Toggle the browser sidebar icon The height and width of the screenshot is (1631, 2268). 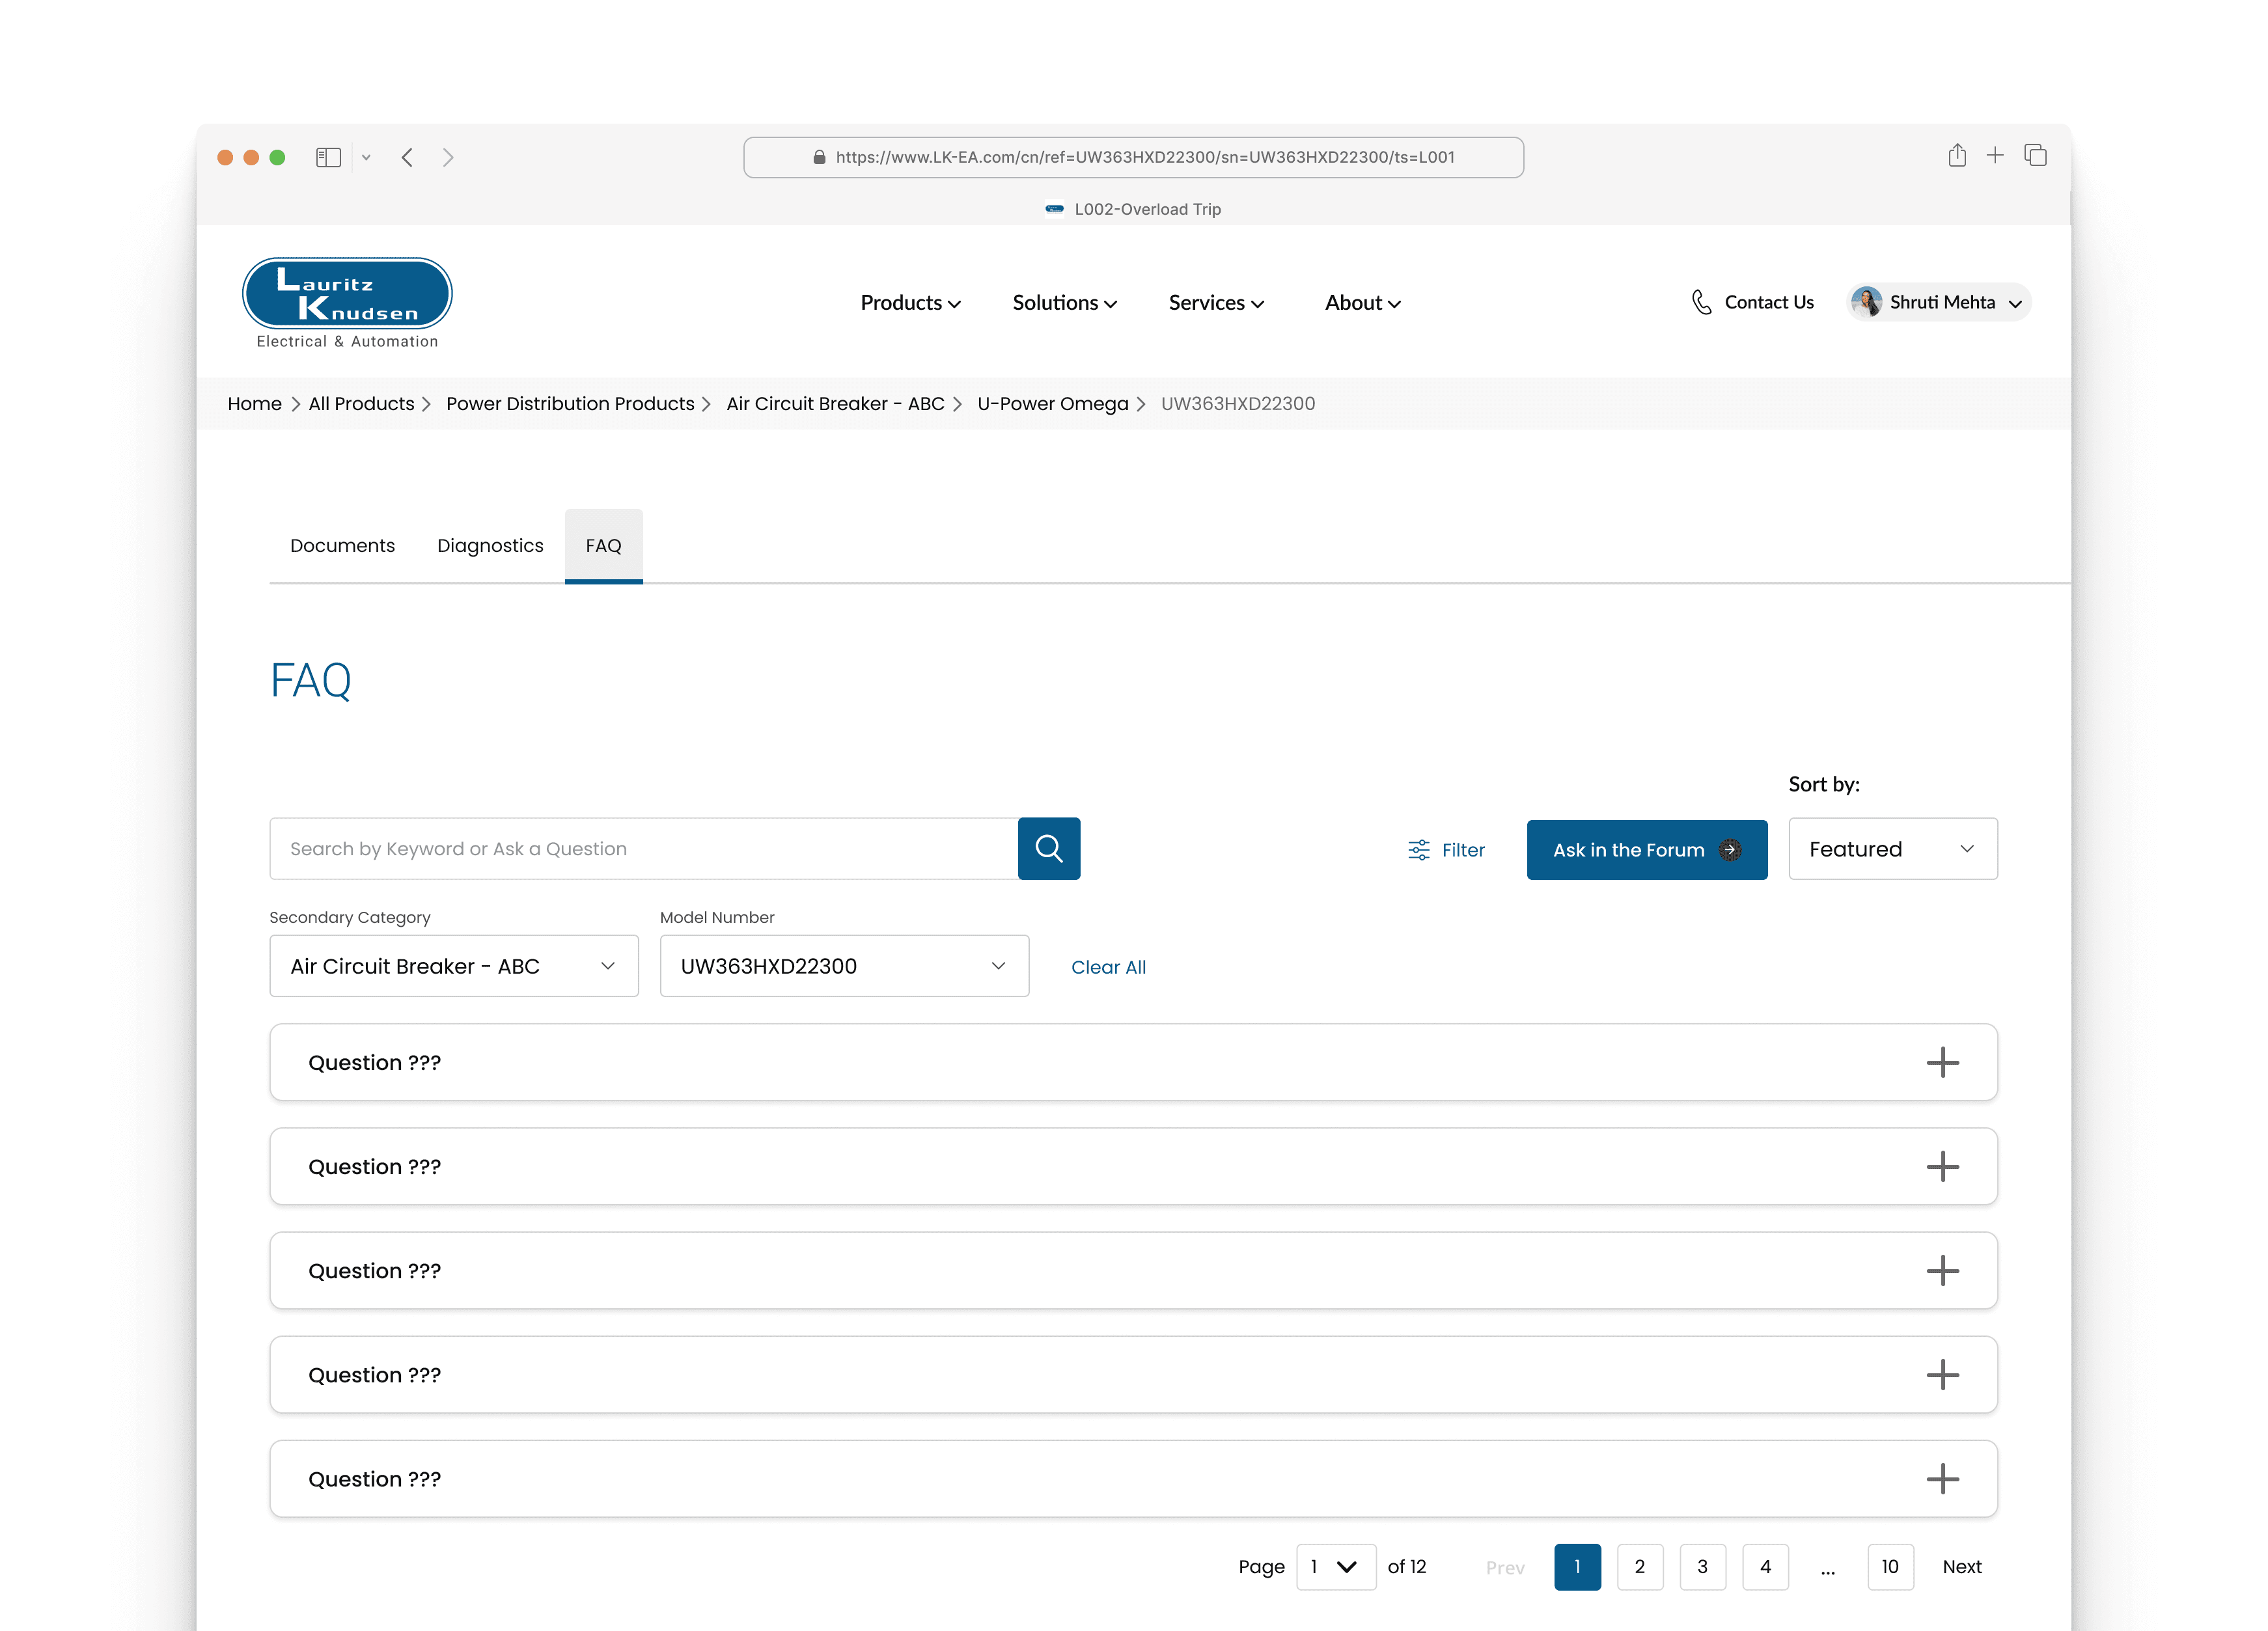click(328, 158)
